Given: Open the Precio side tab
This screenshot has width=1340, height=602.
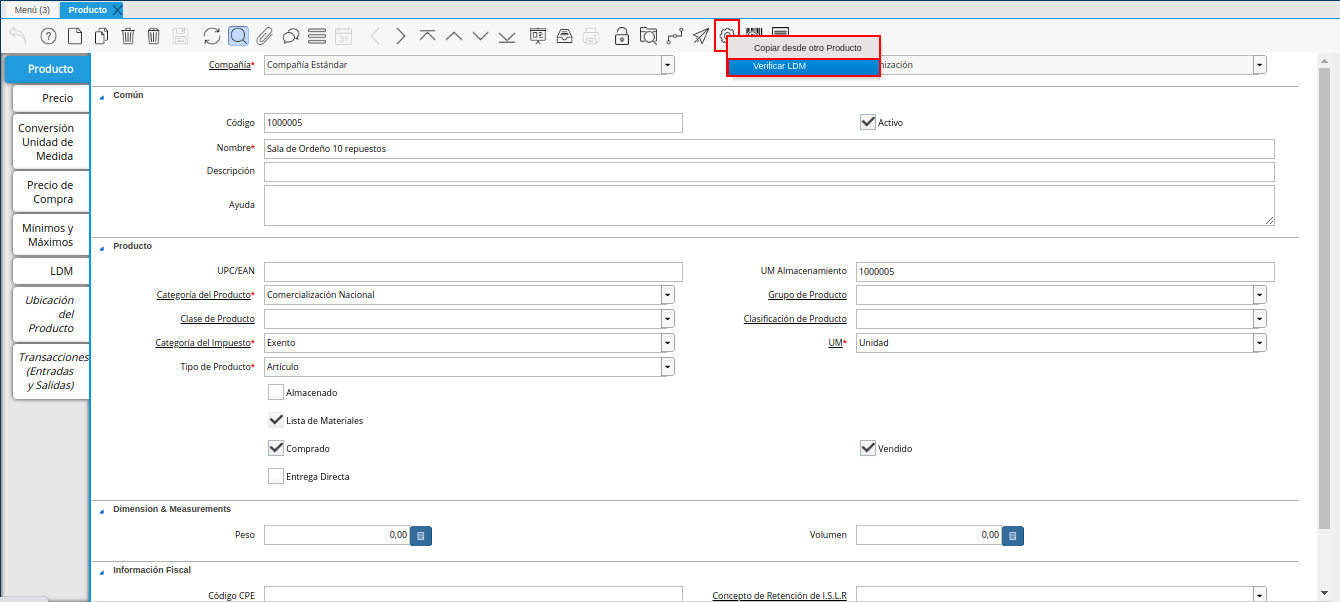Looking at the screenshot, I should 52,98.
